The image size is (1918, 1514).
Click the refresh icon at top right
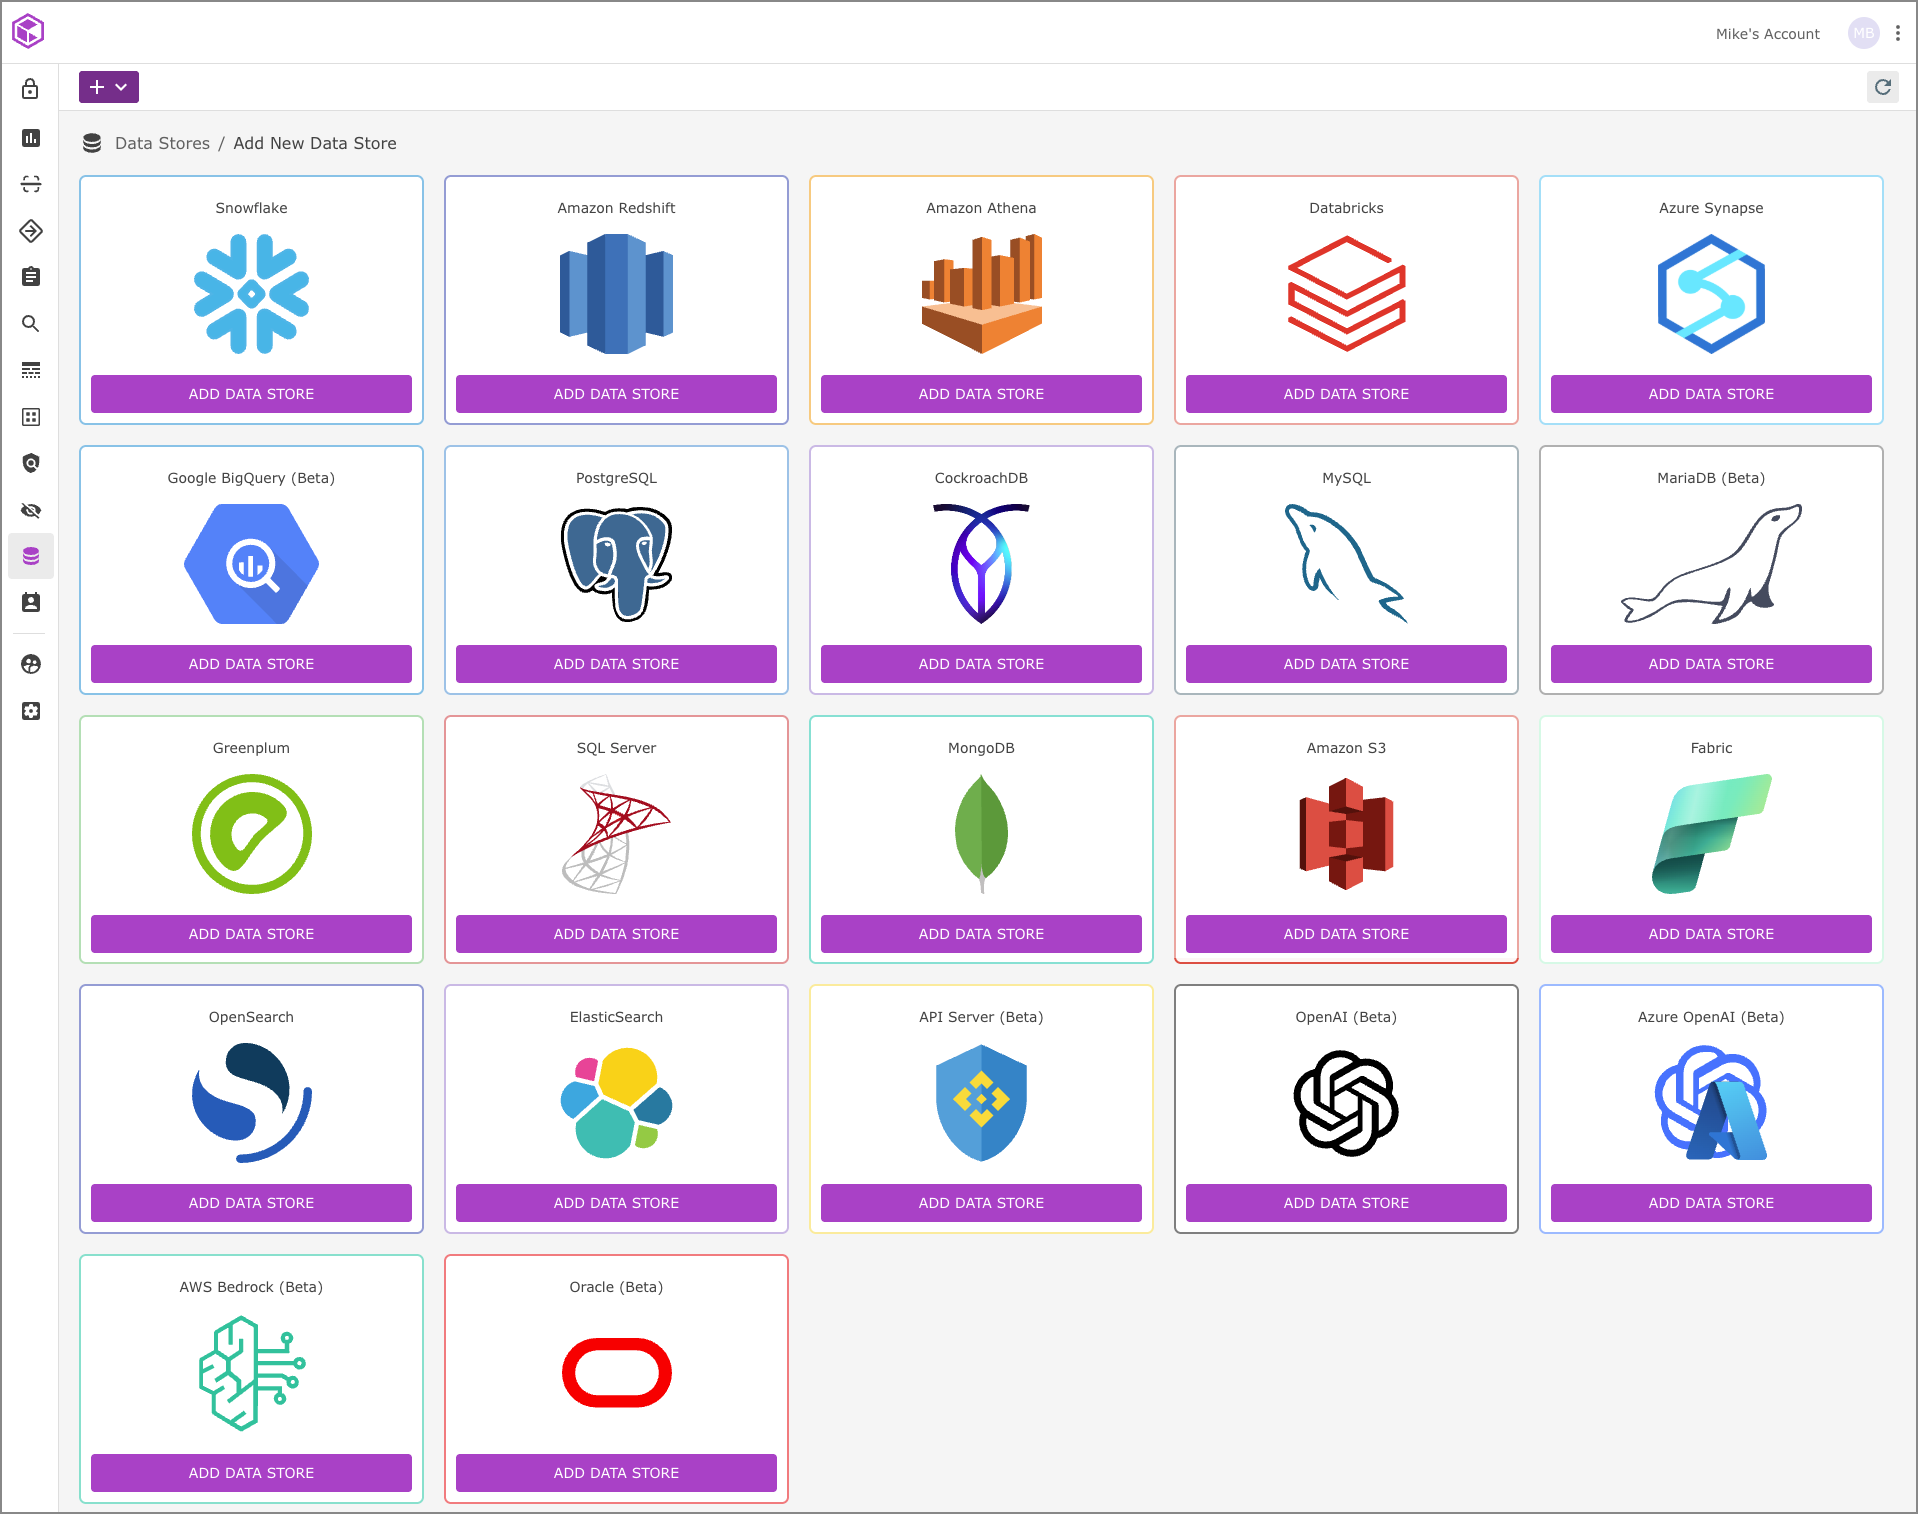click(1882, 87)
